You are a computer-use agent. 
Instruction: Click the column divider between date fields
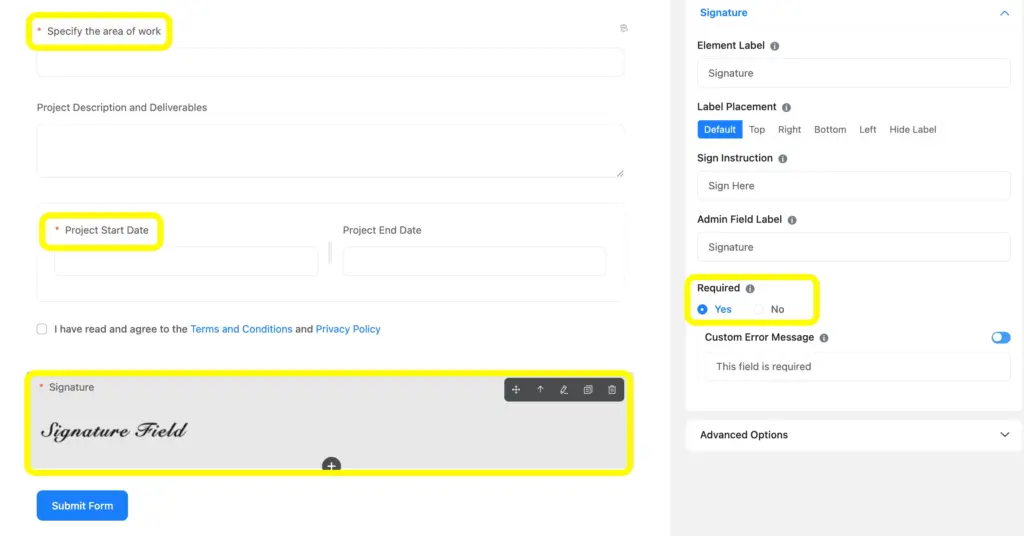pos(330,253)
